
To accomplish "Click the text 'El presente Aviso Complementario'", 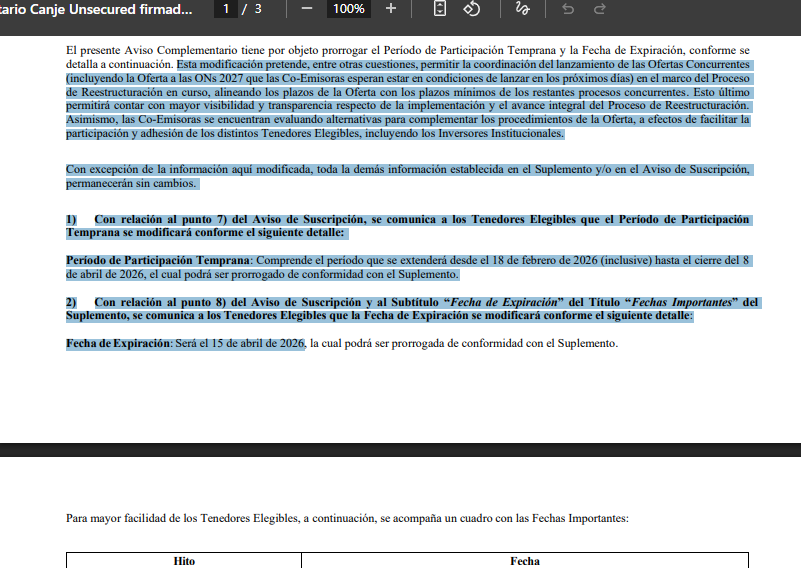I will tap(152, 50).
